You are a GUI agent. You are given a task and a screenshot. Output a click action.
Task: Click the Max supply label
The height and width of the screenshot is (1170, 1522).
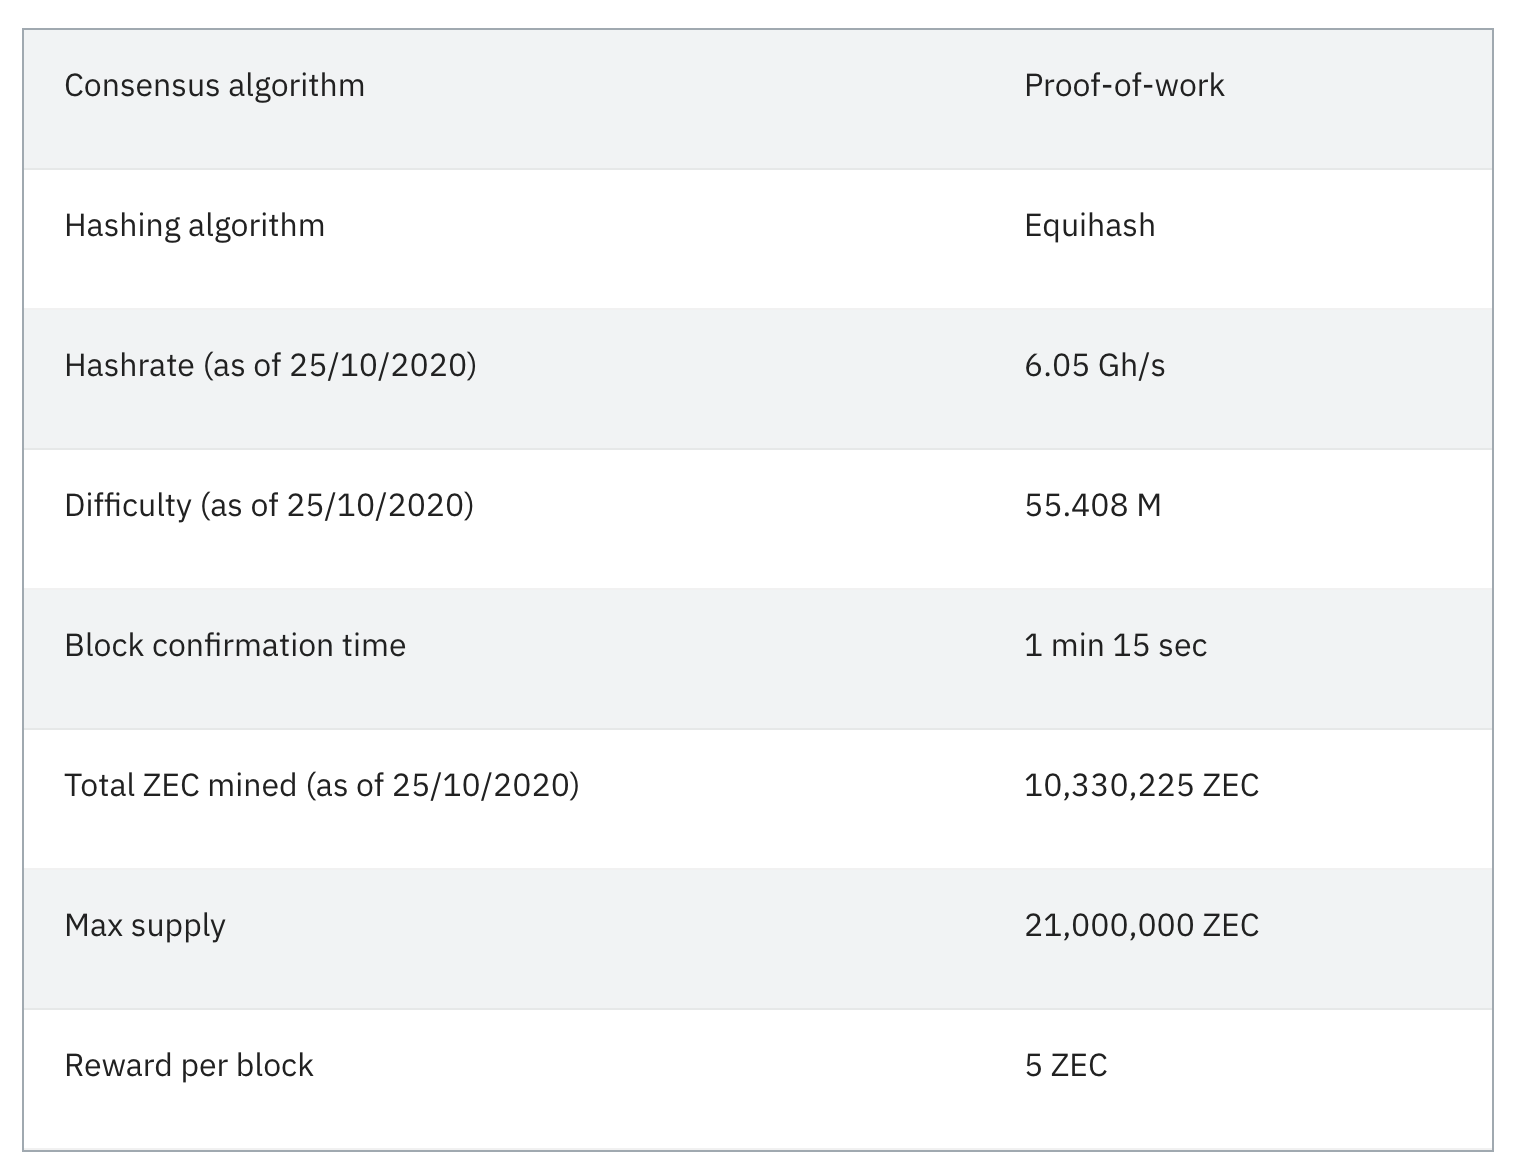point(145,926)
